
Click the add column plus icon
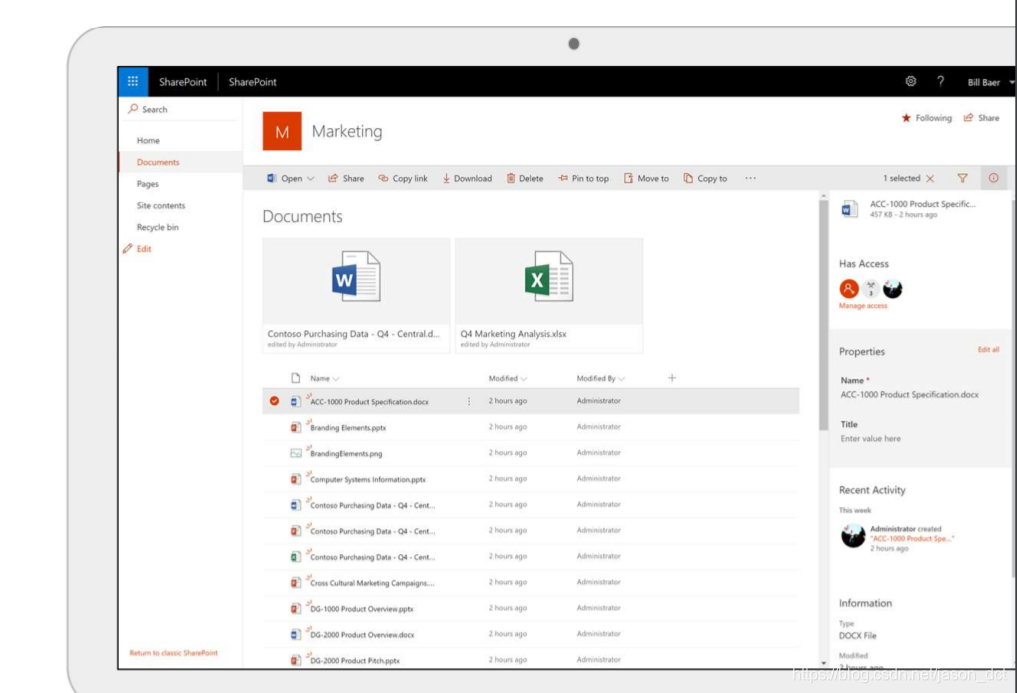coord(672,378)
